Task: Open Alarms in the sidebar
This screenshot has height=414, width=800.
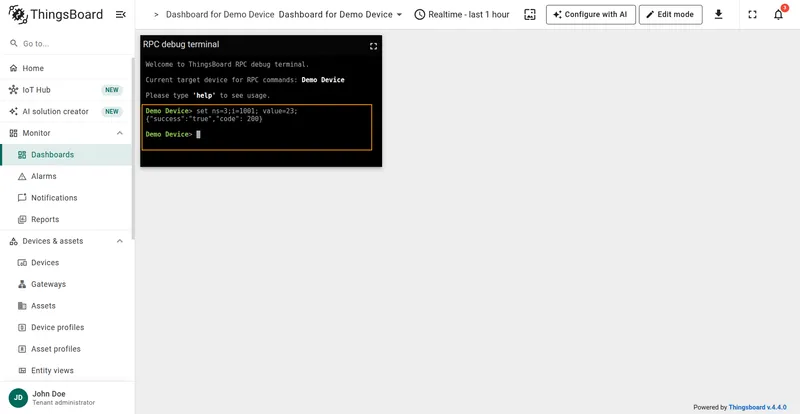Action: [67, 176]
